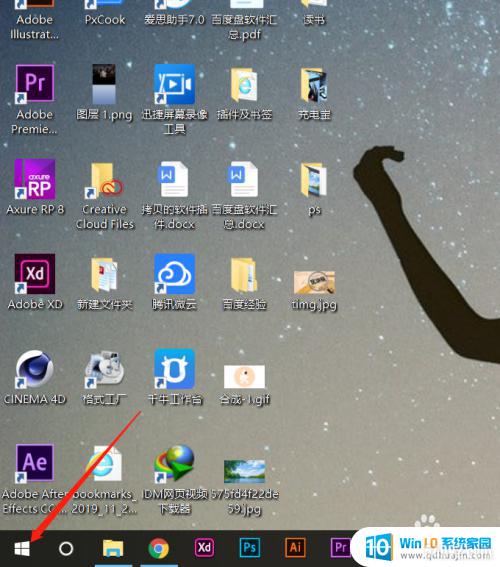Open the Windows Start menu
Screen dimensions: 500x567
coord(22,549)
